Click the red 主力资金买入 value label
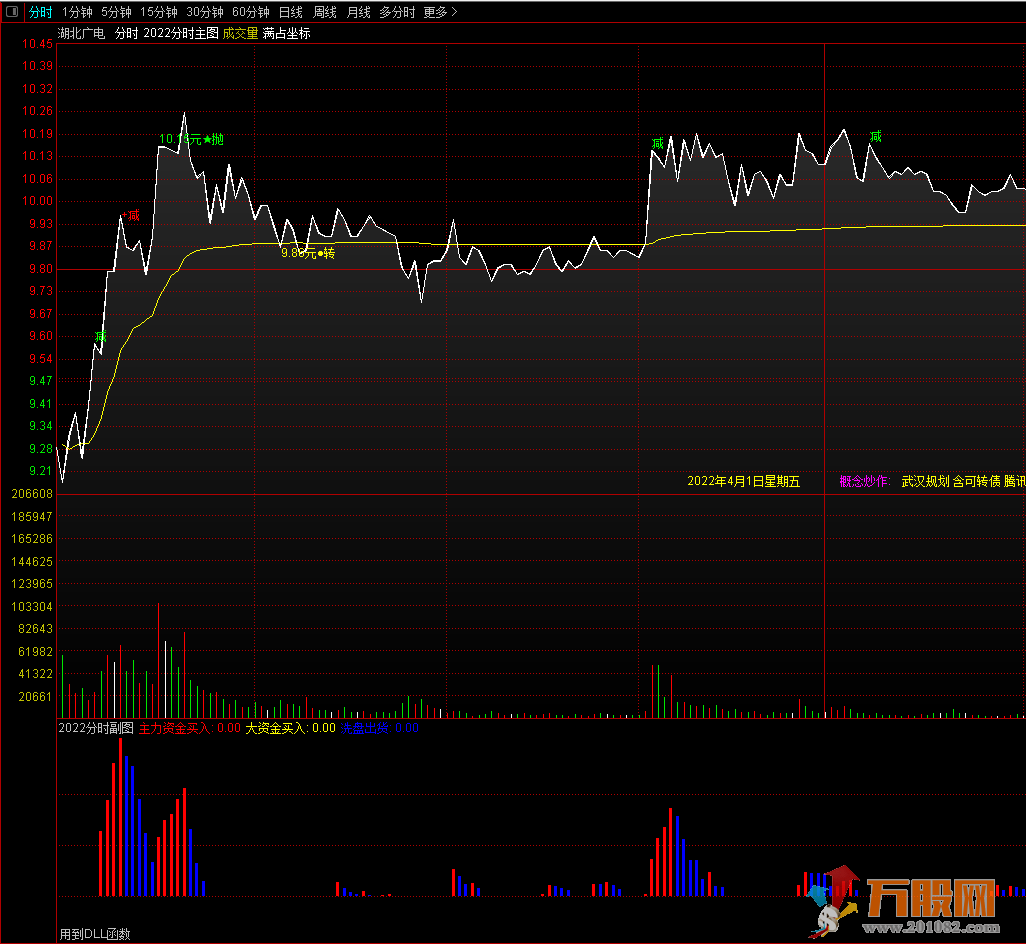The image size is (1026, 944). coord(190,728)
